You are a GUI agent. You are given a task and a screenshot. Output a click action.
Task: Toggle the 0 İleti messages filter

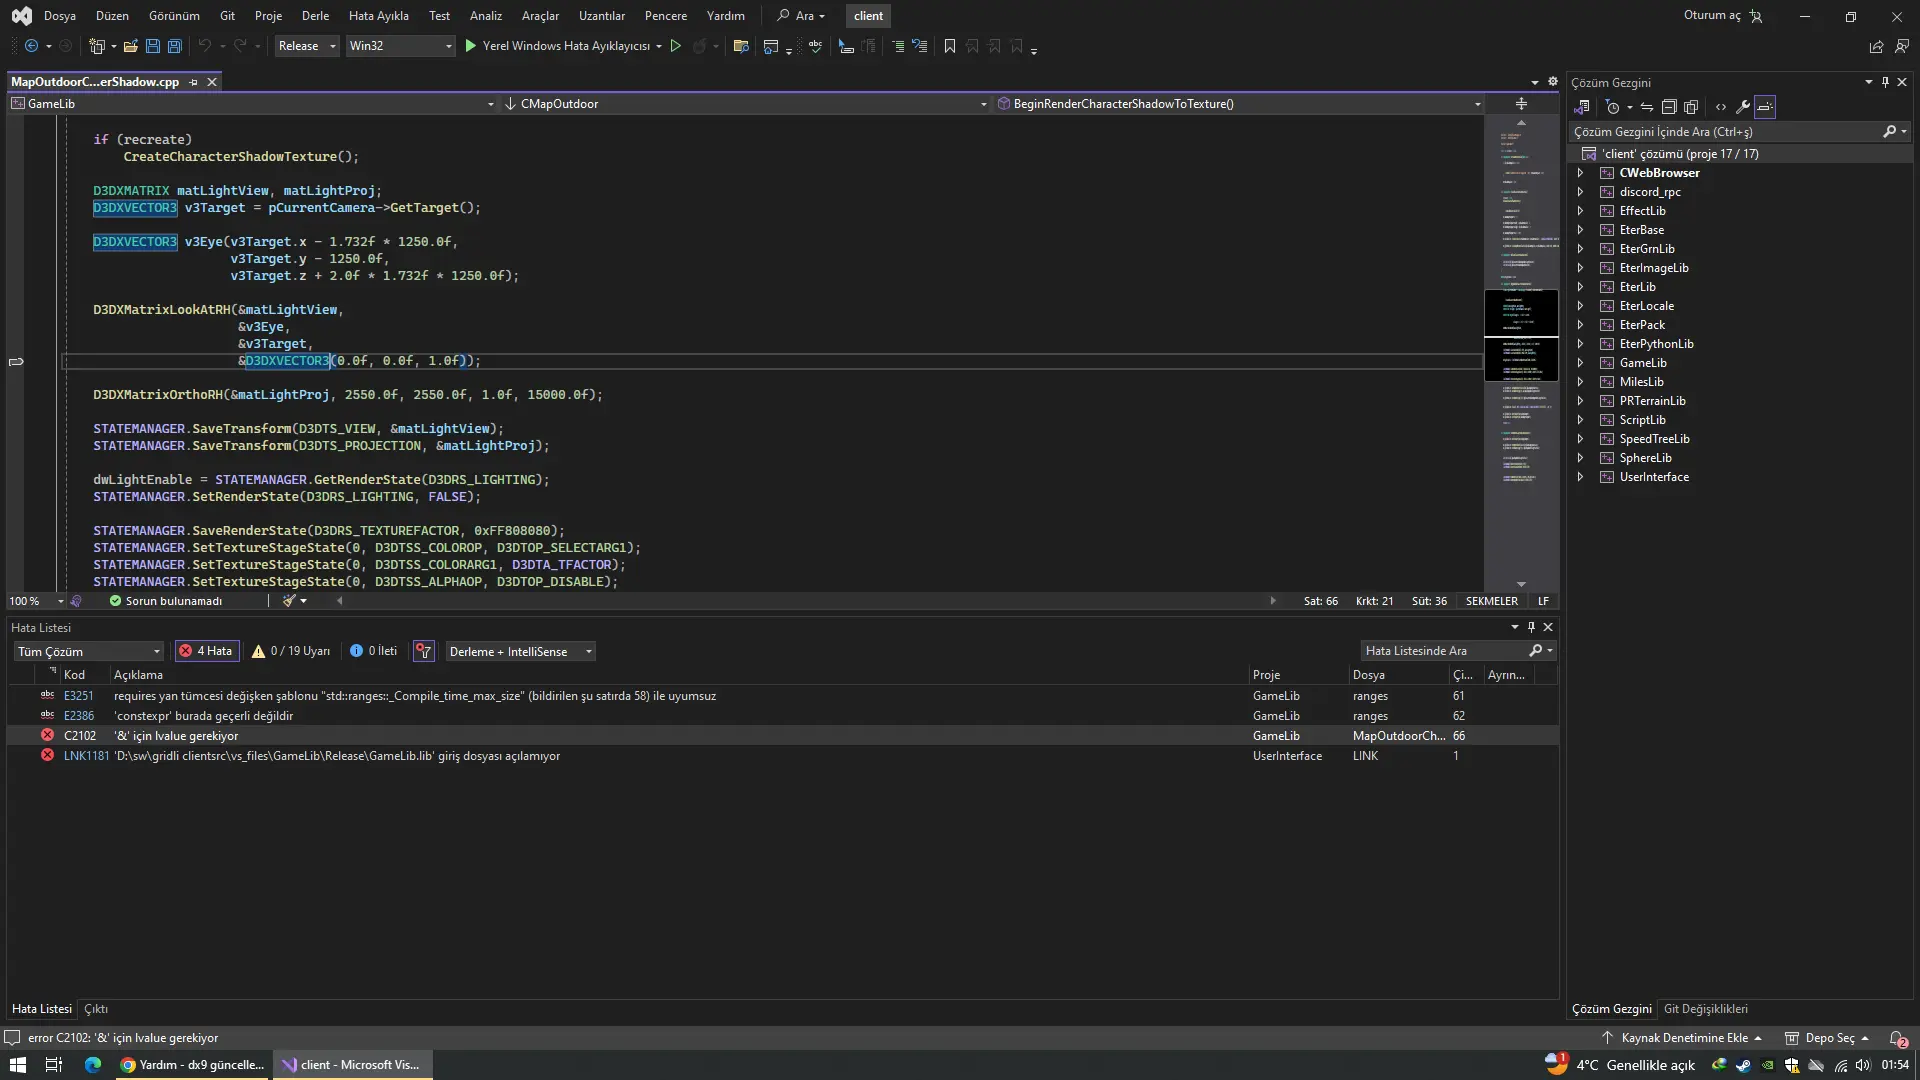pos(374,651)
